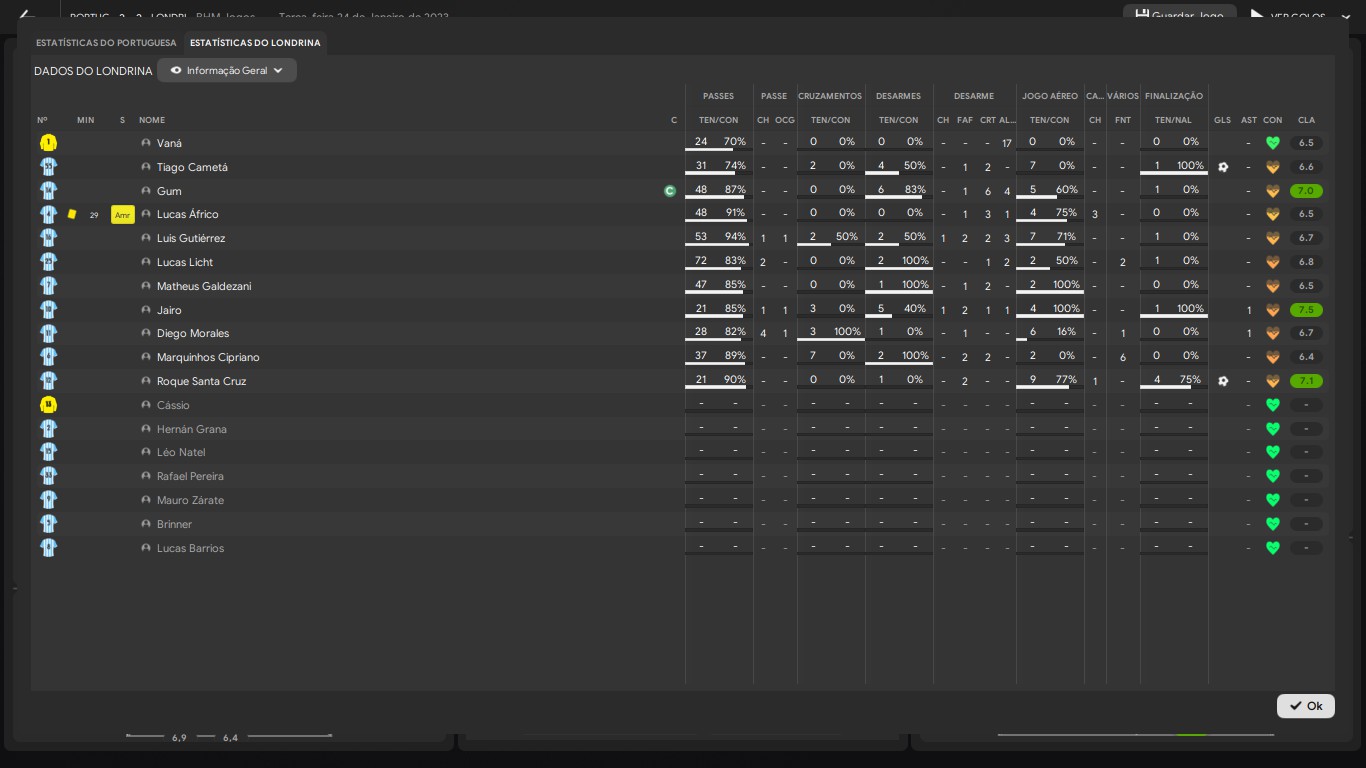This screenshot has height=768, width=1366.
Task: Click Tiago Cametá's goal ball icon
Action: tap(1223, 167)
